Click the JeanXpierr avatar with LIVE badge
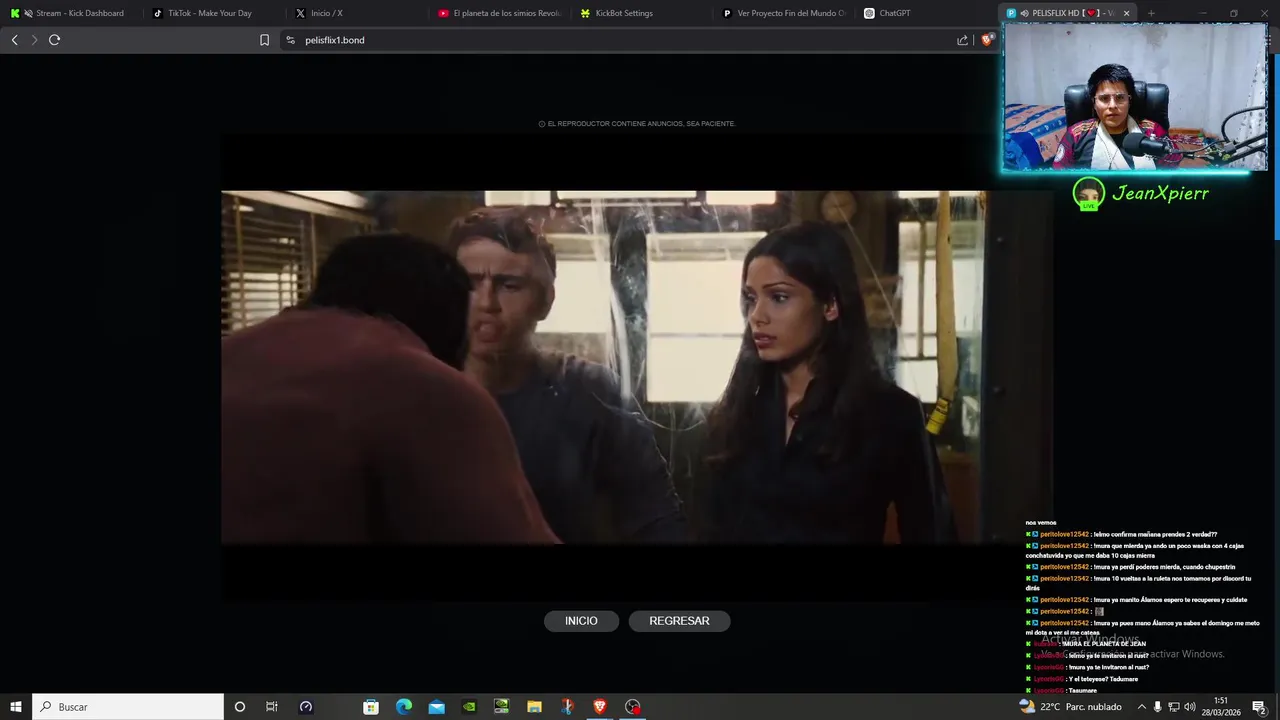The width and height of the screenshot is (1280, 720). pyautogui.click(x=1088, y=194)
